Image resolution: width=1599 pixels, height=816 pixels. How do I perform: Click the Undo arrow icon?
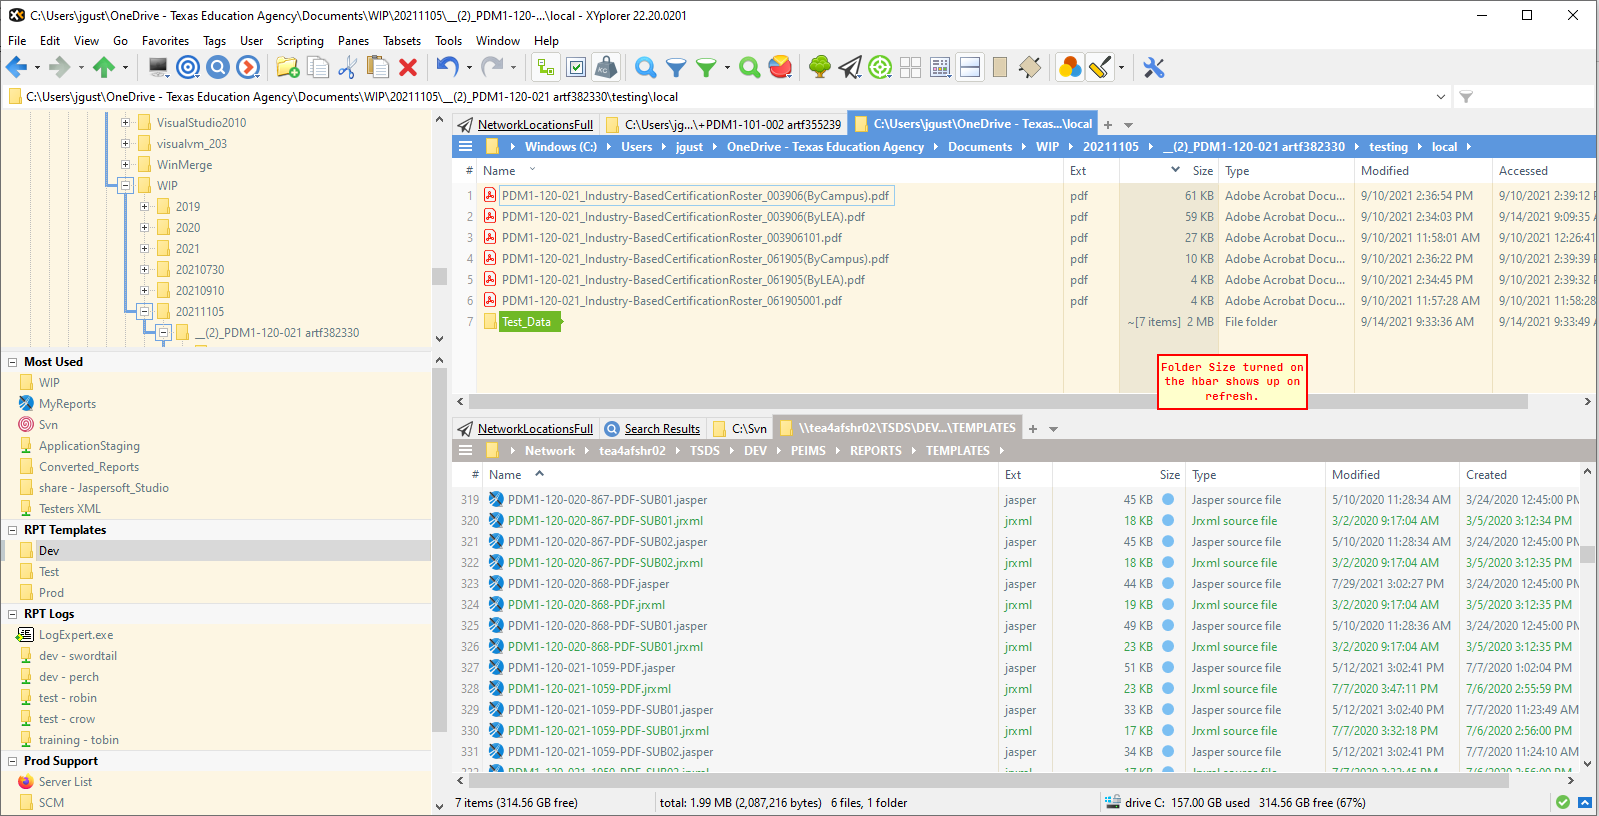pyautogui.click(x=446, y=68)
